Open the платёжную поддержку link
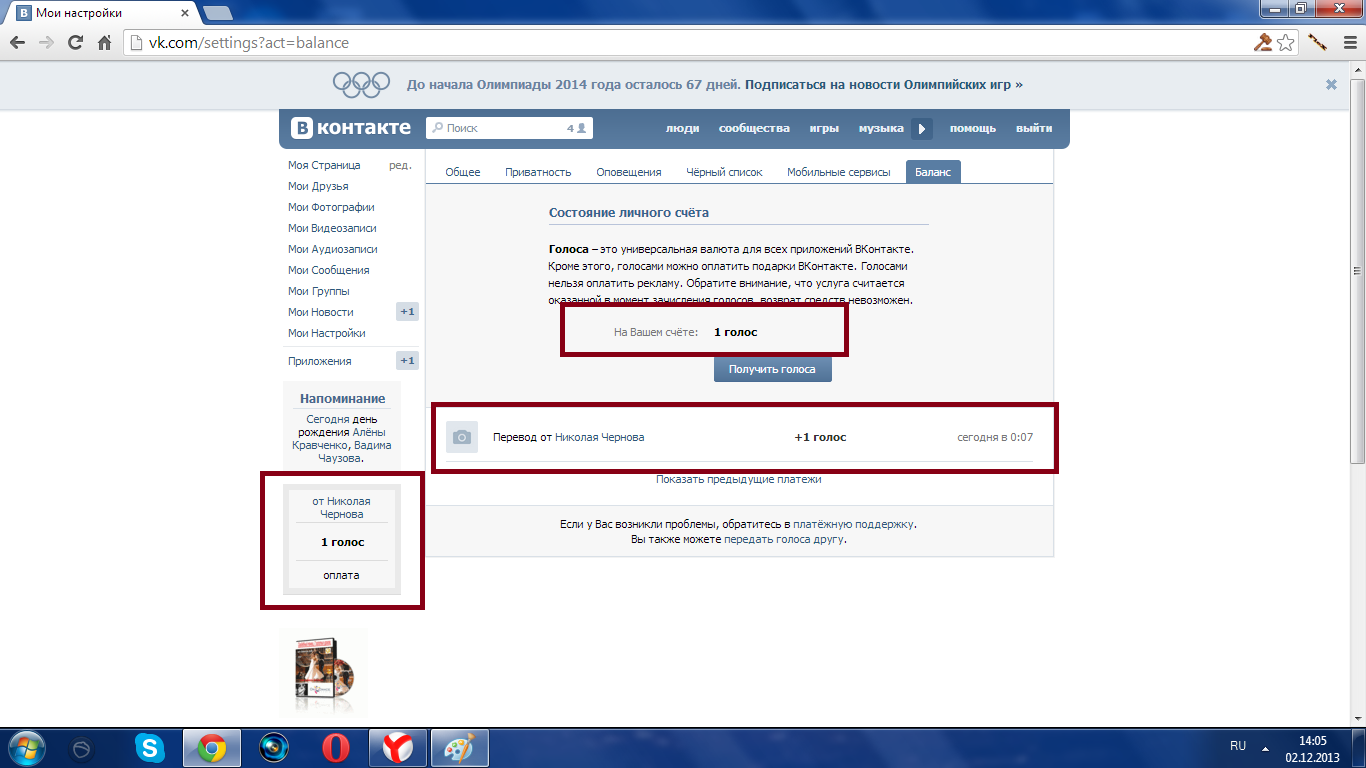1366x768 pixels. point(853,524)
